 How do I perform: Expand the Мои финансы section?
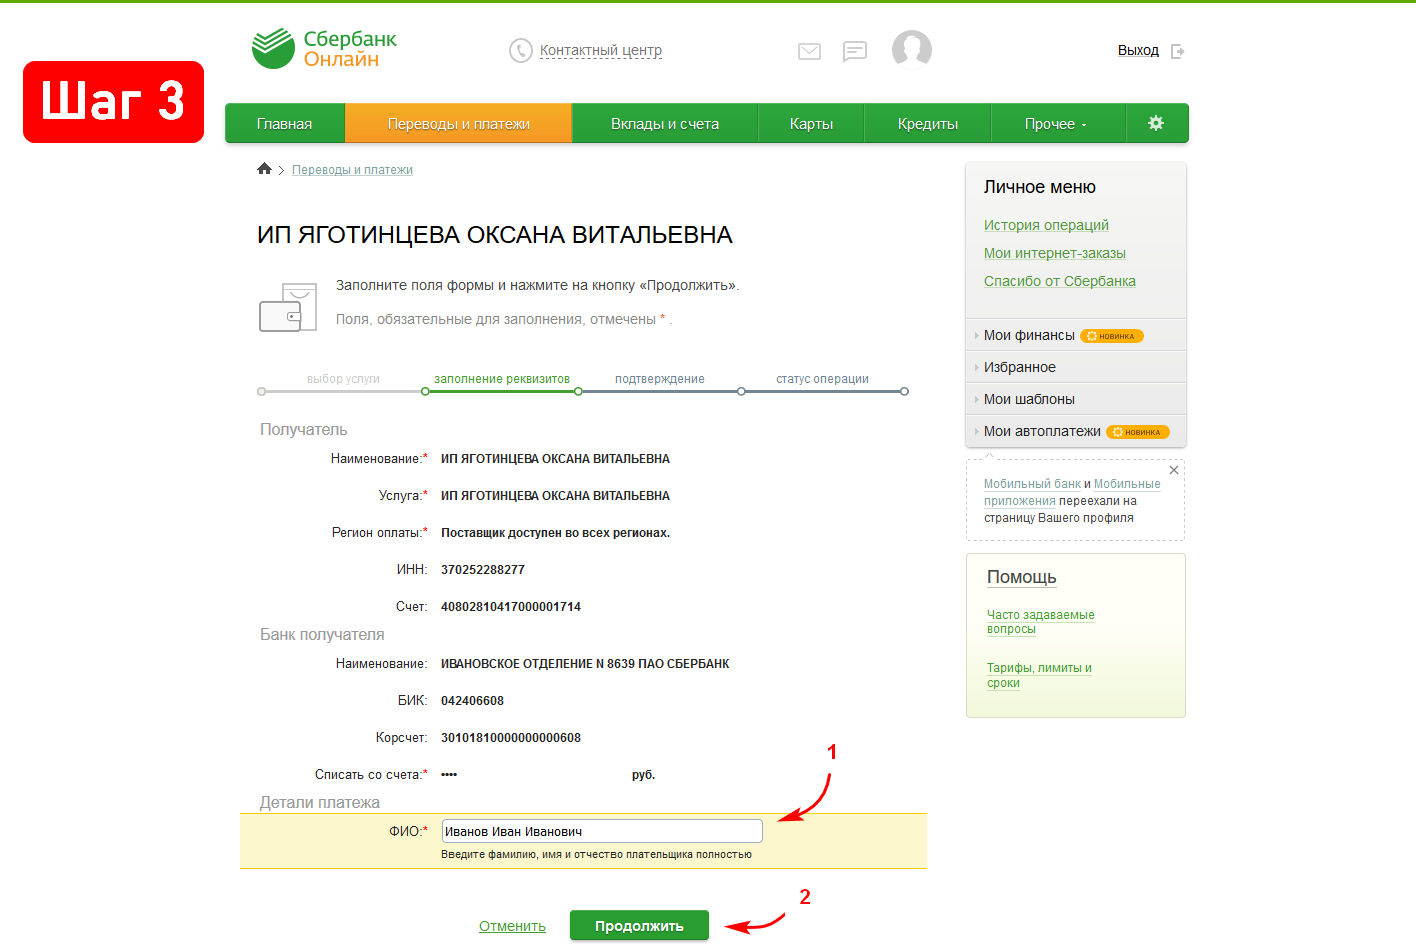[x=1029, y=335]
